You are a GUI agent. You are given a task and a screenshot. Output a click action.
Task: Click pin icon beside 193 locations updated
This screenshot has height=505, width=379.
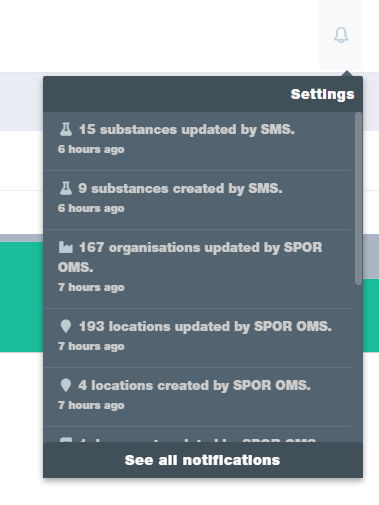(66, 326)
